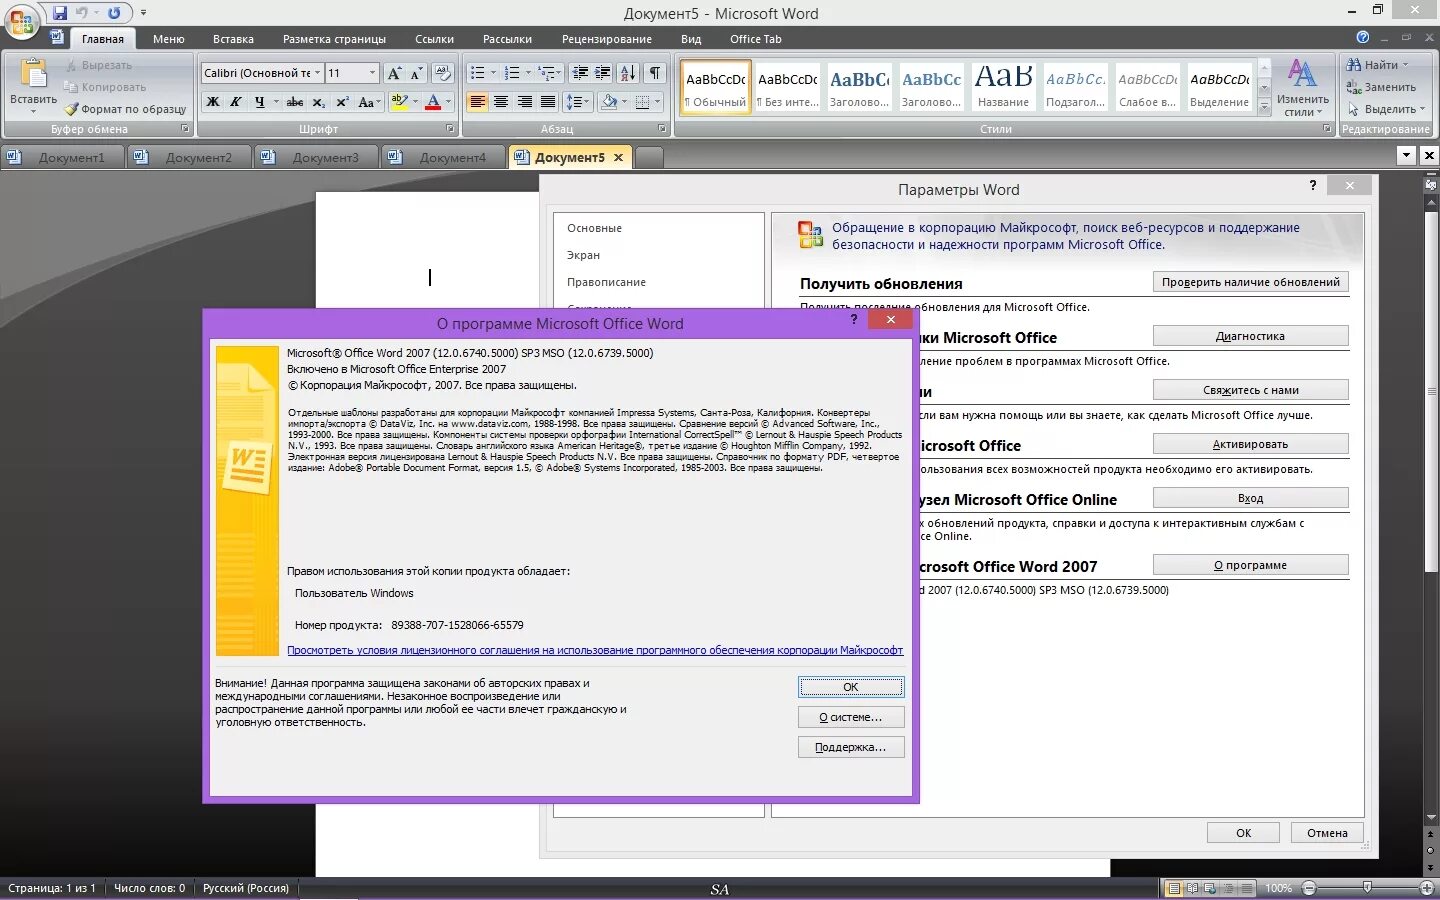
Task: Open the borders dropdown
Action: pos(657,102)
